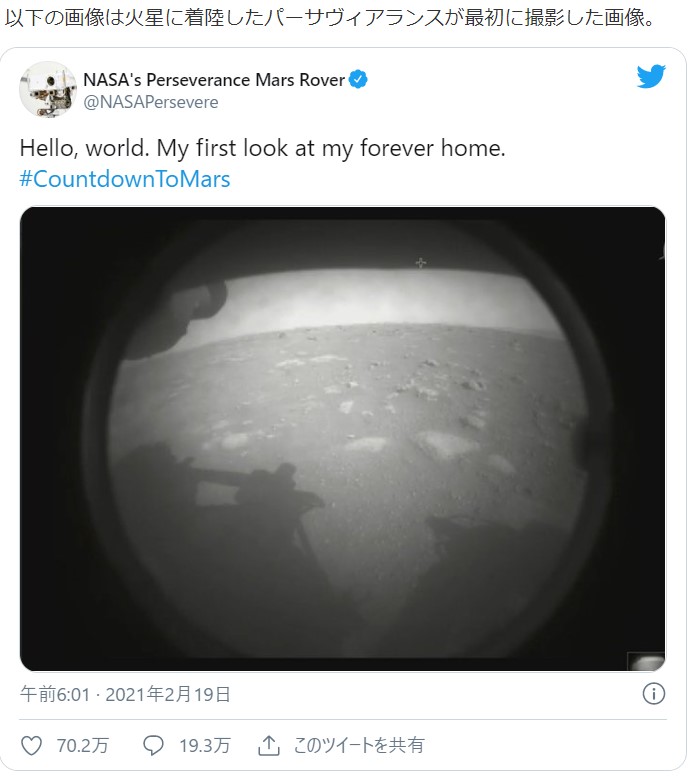Open the tweet timestamp 午前6:01 2021年2月19日
The width and height of the screenshot is (693, 780).
coord(125,694)
